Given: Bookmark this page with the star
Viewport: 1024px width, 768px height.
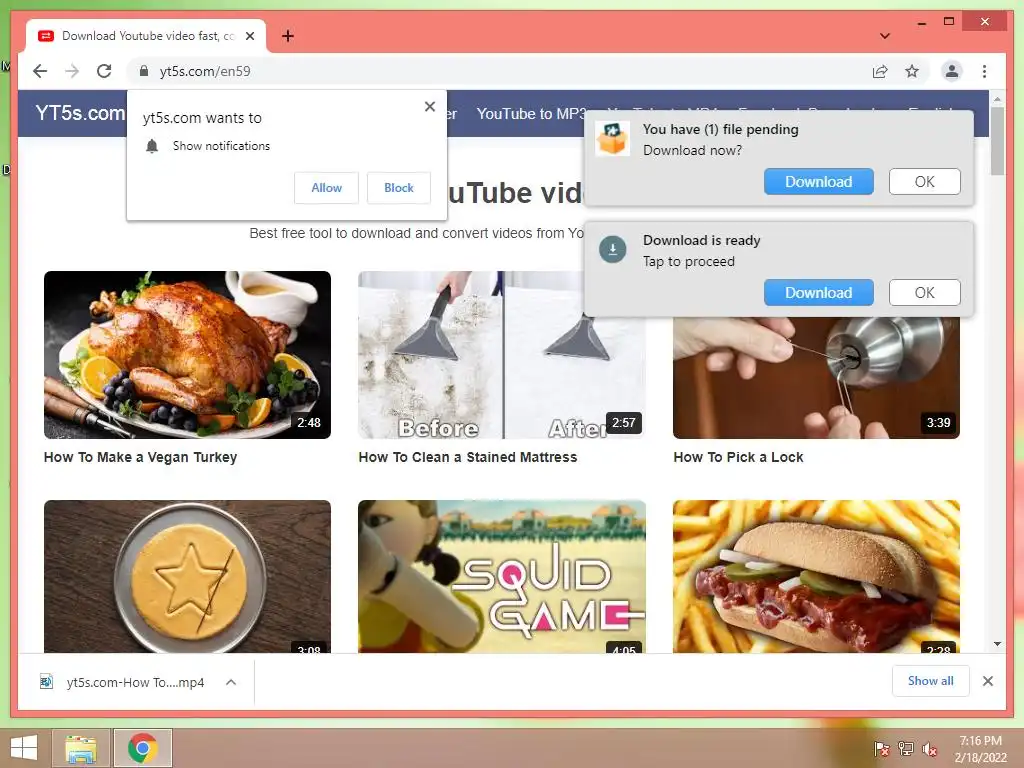Looking at the screenshot, I should (912, 71).
